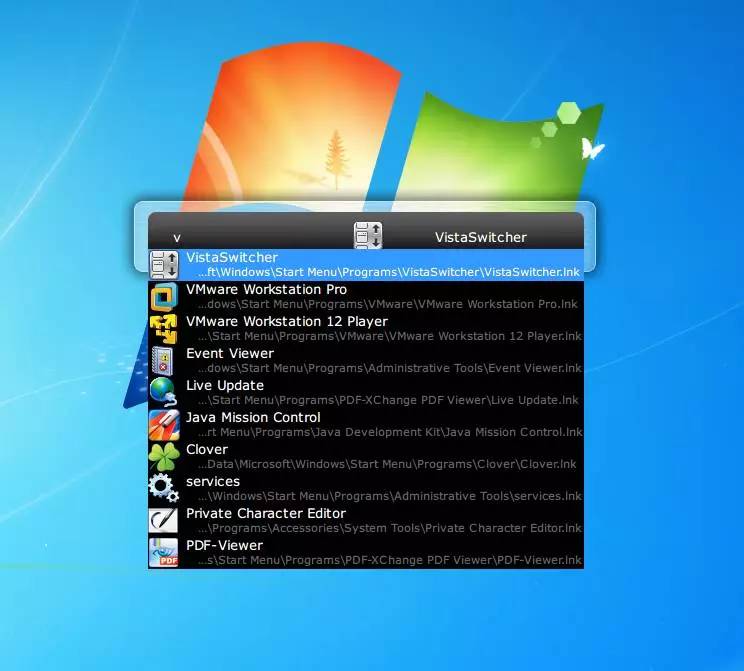
Task: Click the VMware Workstation 12 Player icon
Action: (x=164, y=329)
